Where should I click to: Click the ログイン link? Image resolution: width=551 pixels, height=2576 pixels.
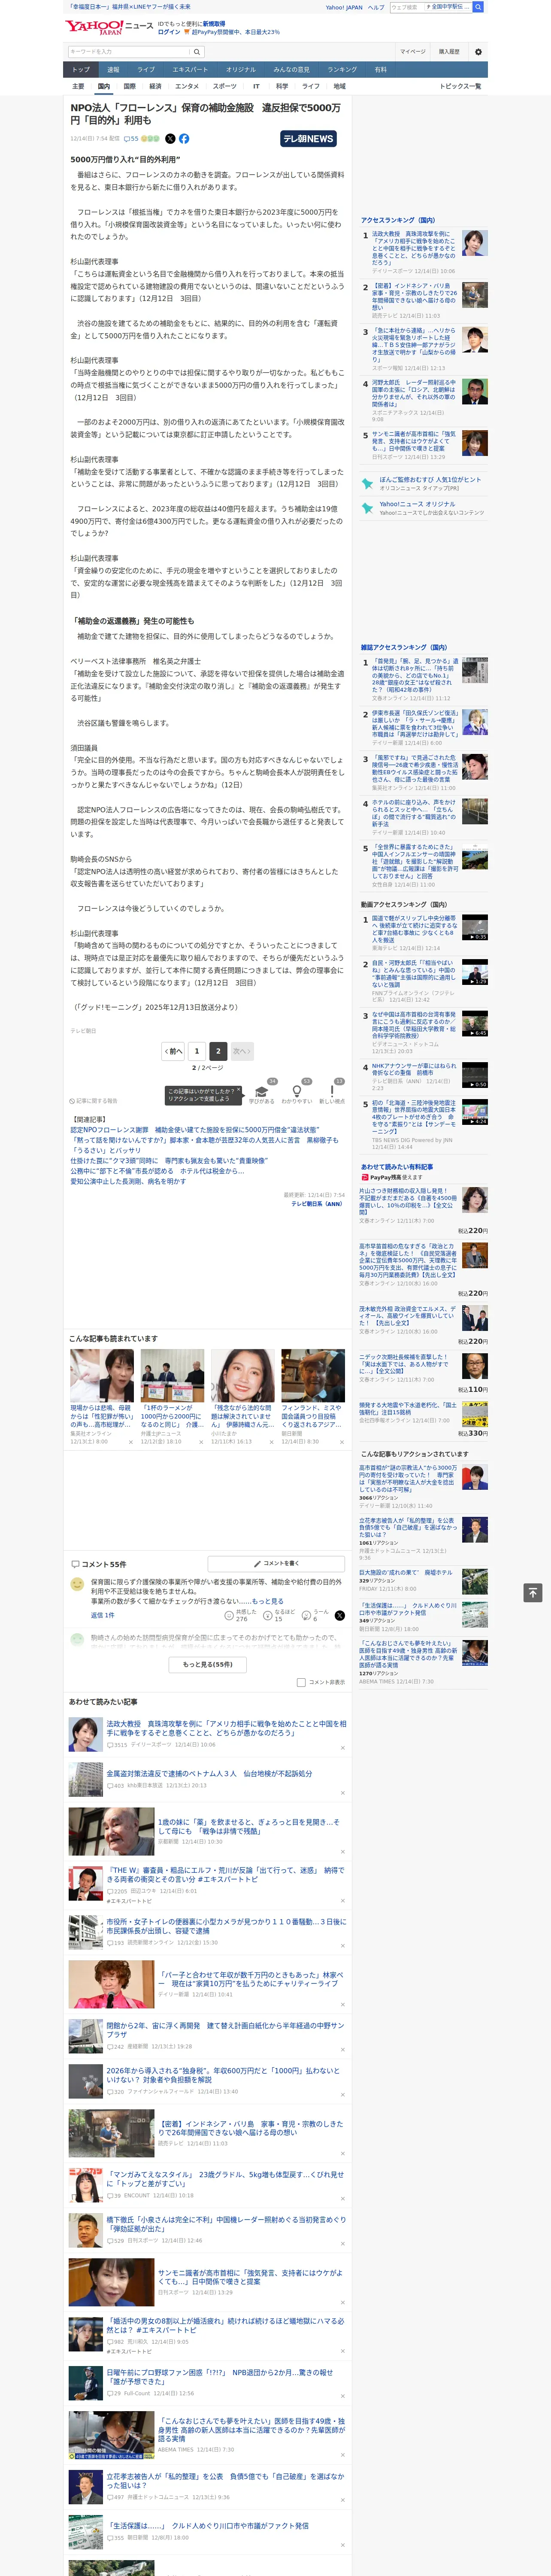169,32
